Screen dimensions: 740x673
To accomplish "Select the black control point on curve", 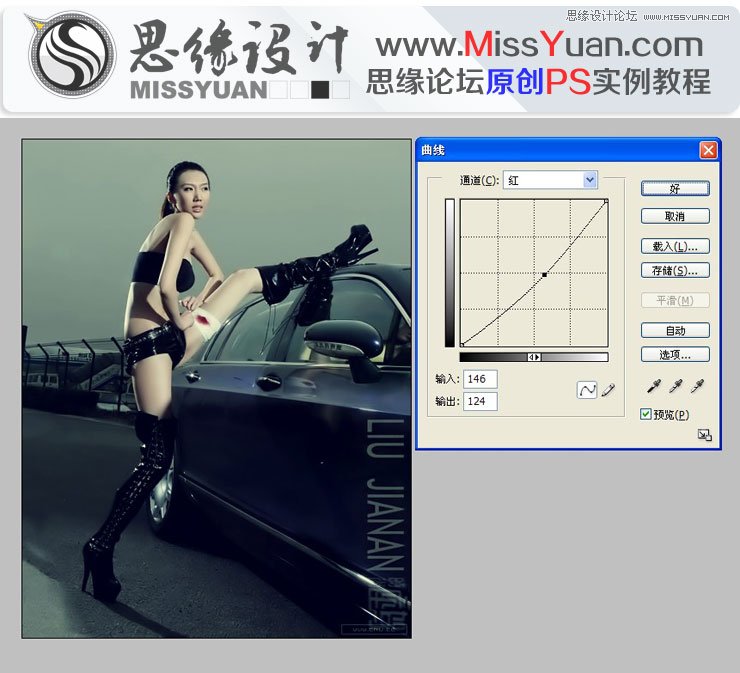I will (544, 274).
